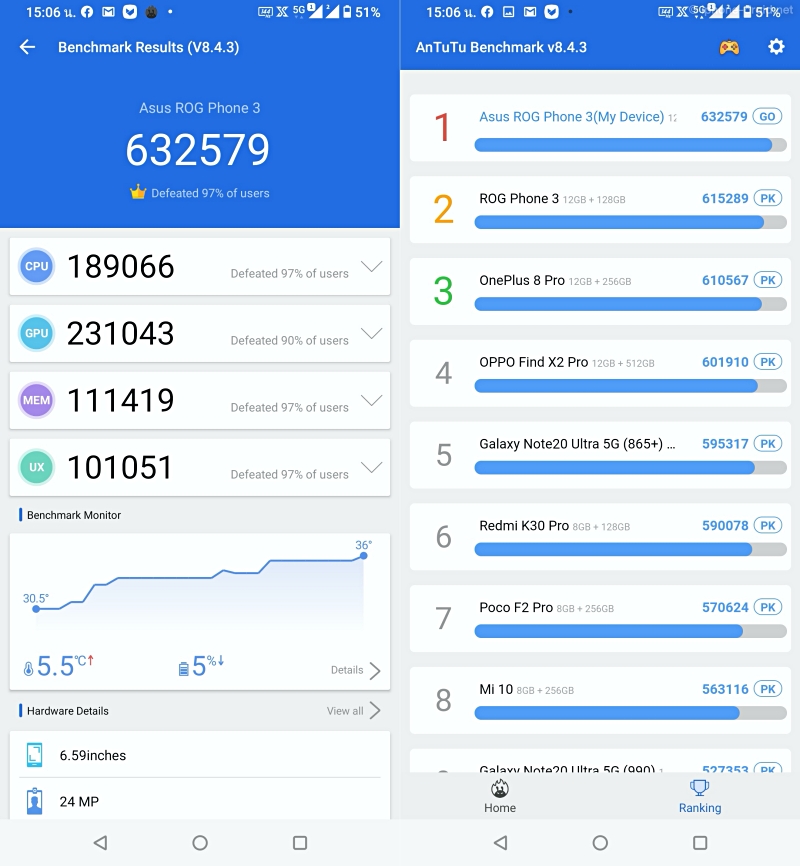This screenshot has height=866, width=800.
Task: Switch to the Home tab
Action: [x=500, y=796]
